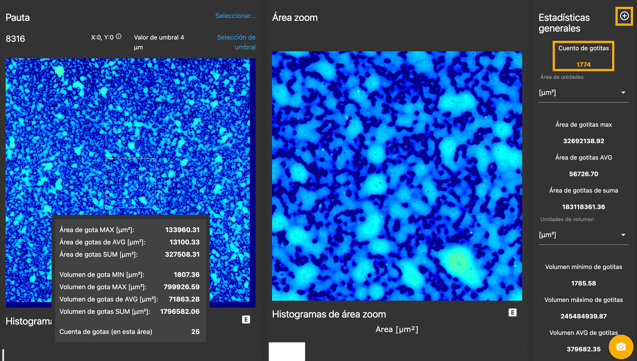Click the Área de gota MAX value 133960.31
This screenshot has width=637, height=361.
click(182, 230)
